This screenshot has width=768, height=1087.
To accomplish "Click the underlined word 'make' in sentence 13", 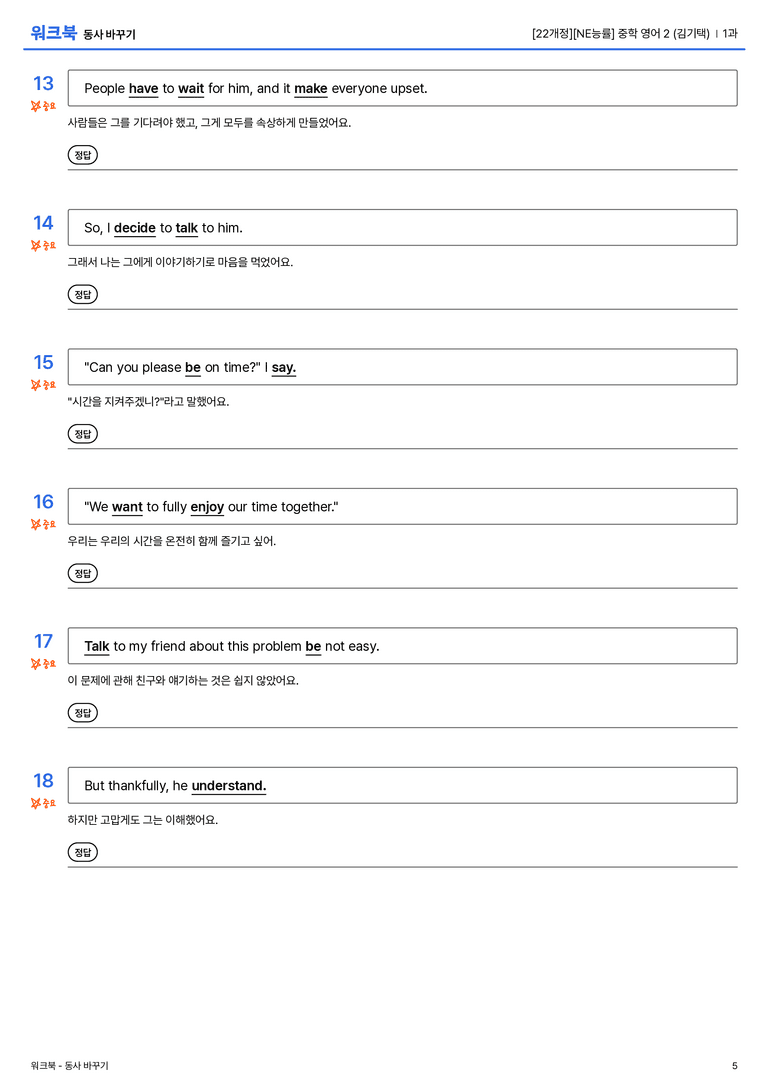I will pyautogui.click(x=311, y=89).
